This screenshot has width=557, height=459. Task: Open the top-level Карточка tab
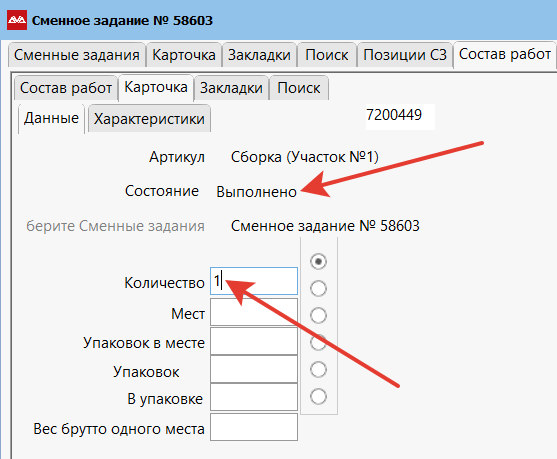point(184,55)
